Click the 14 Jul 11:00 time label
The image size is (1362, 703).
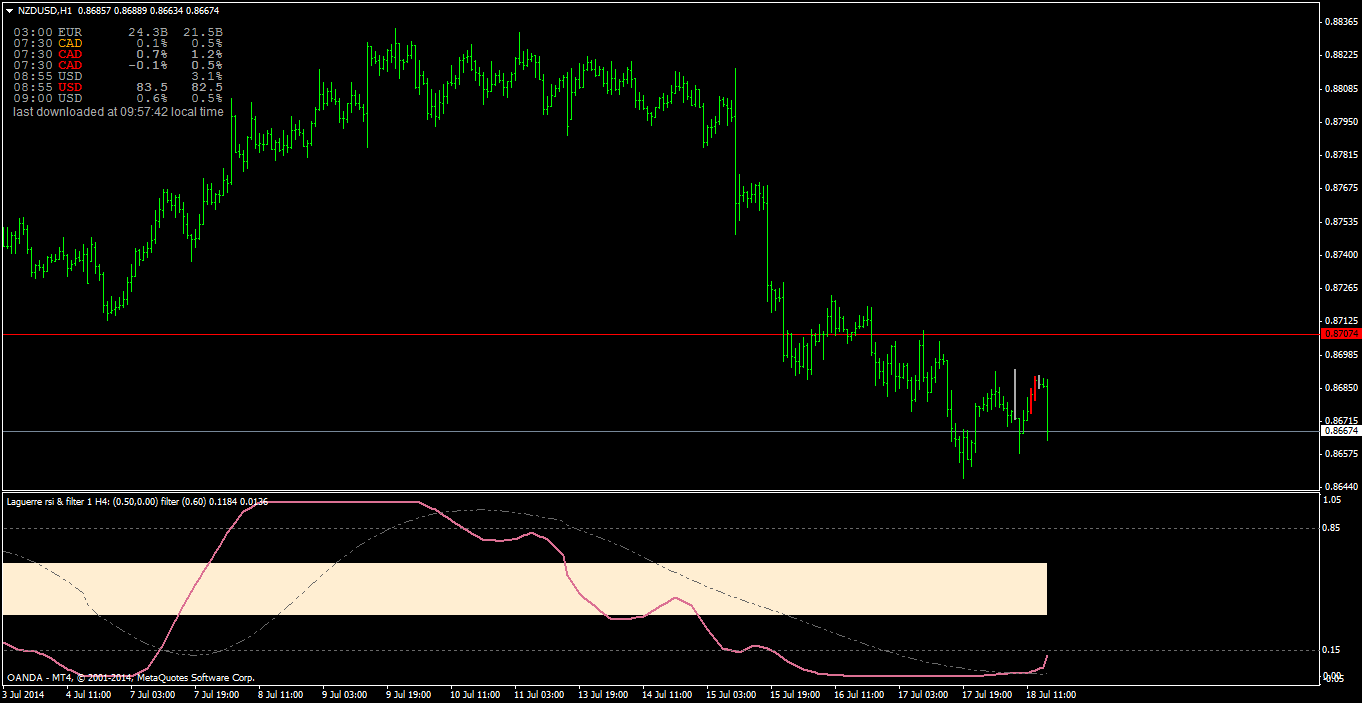[x=667, y=693]
